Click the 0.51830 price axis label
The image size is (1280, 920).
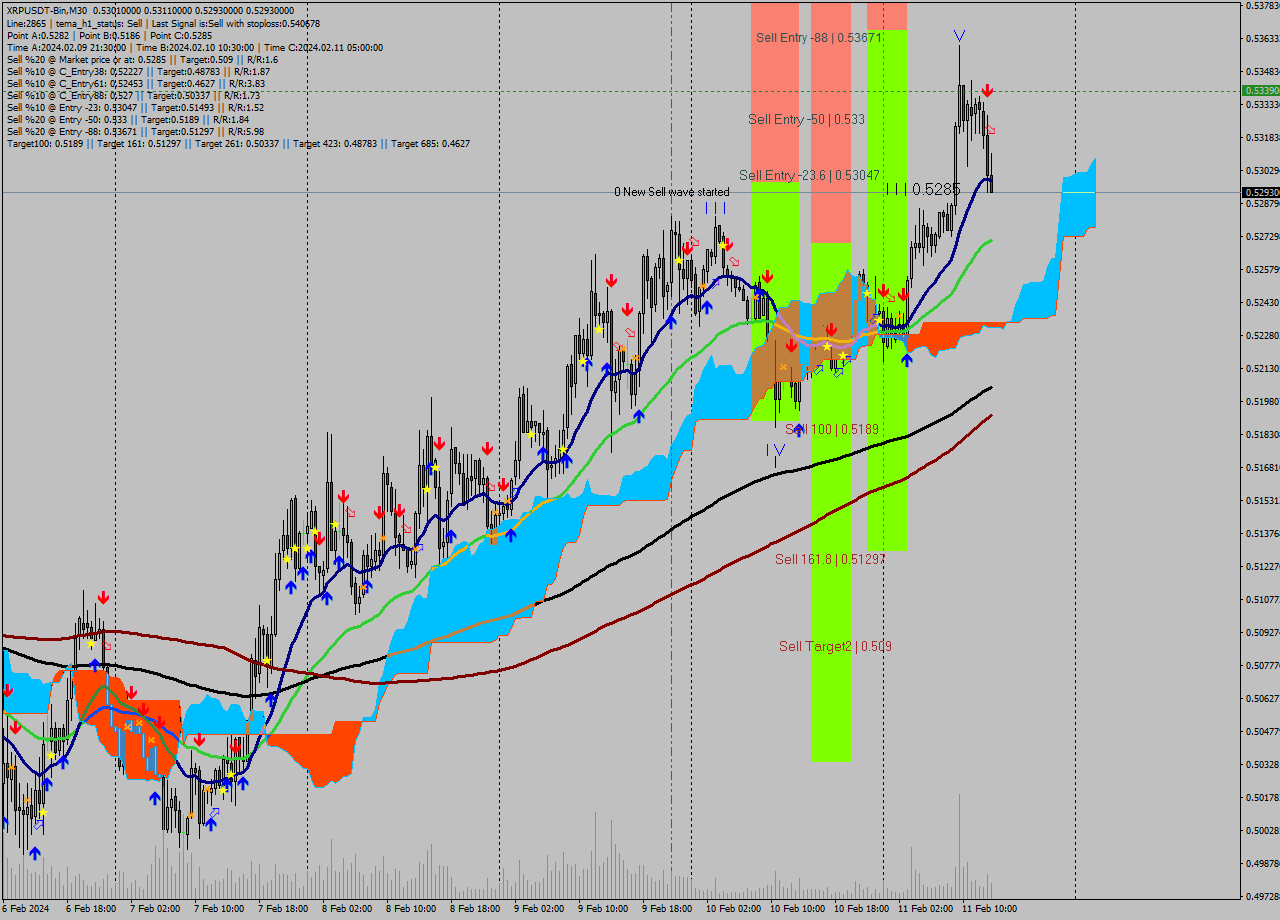point(1262,435)
